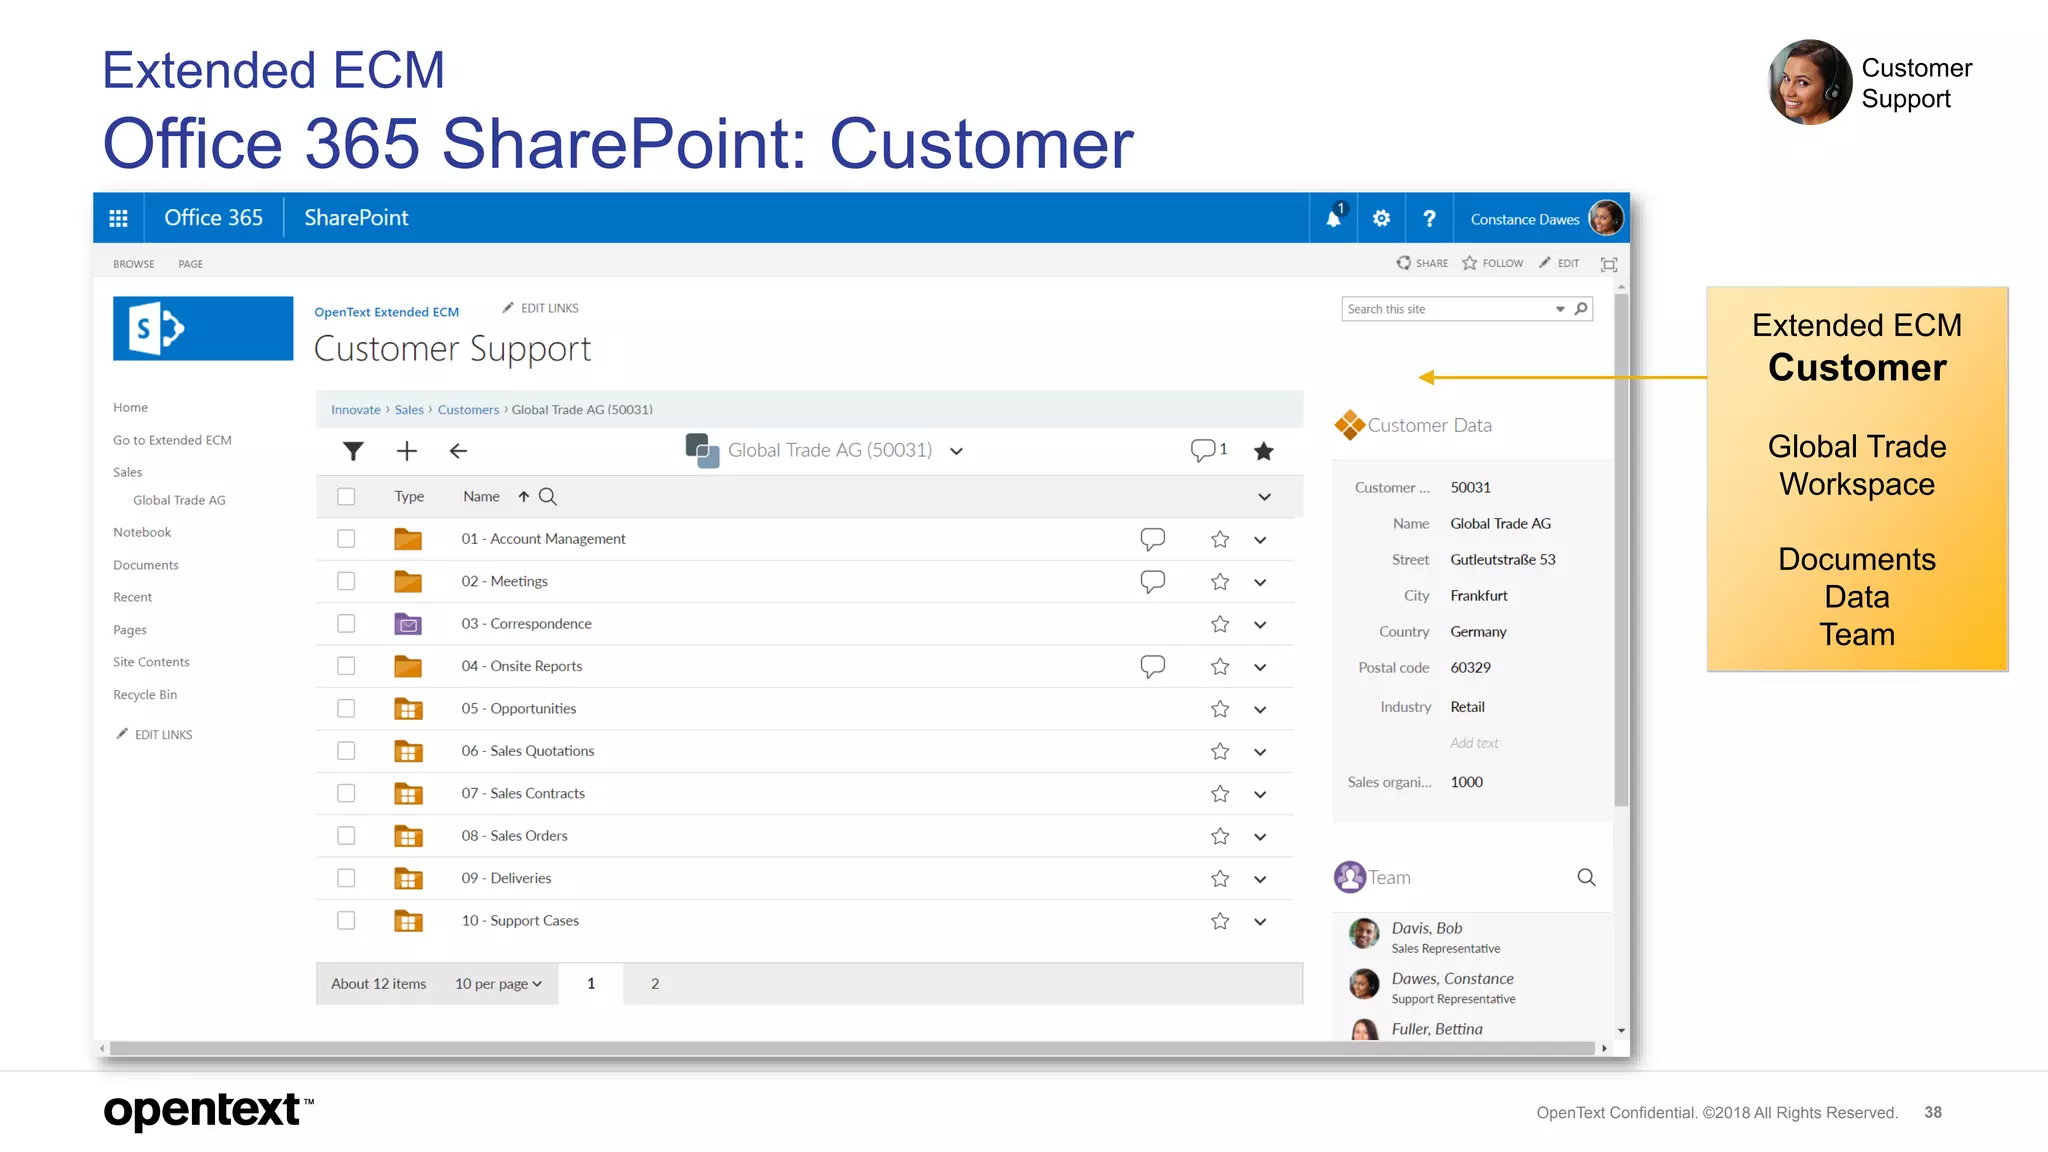Open comment bubble for 02 - Meetings

[x=1152, y=581]
